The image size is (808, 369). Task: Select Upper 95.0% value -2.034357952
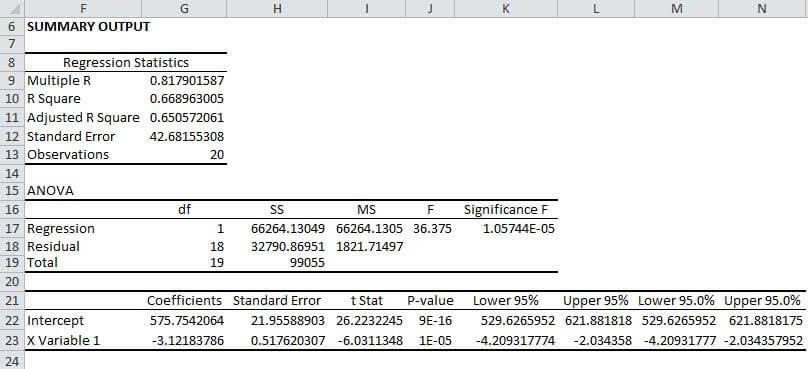[x=763, y=340]
